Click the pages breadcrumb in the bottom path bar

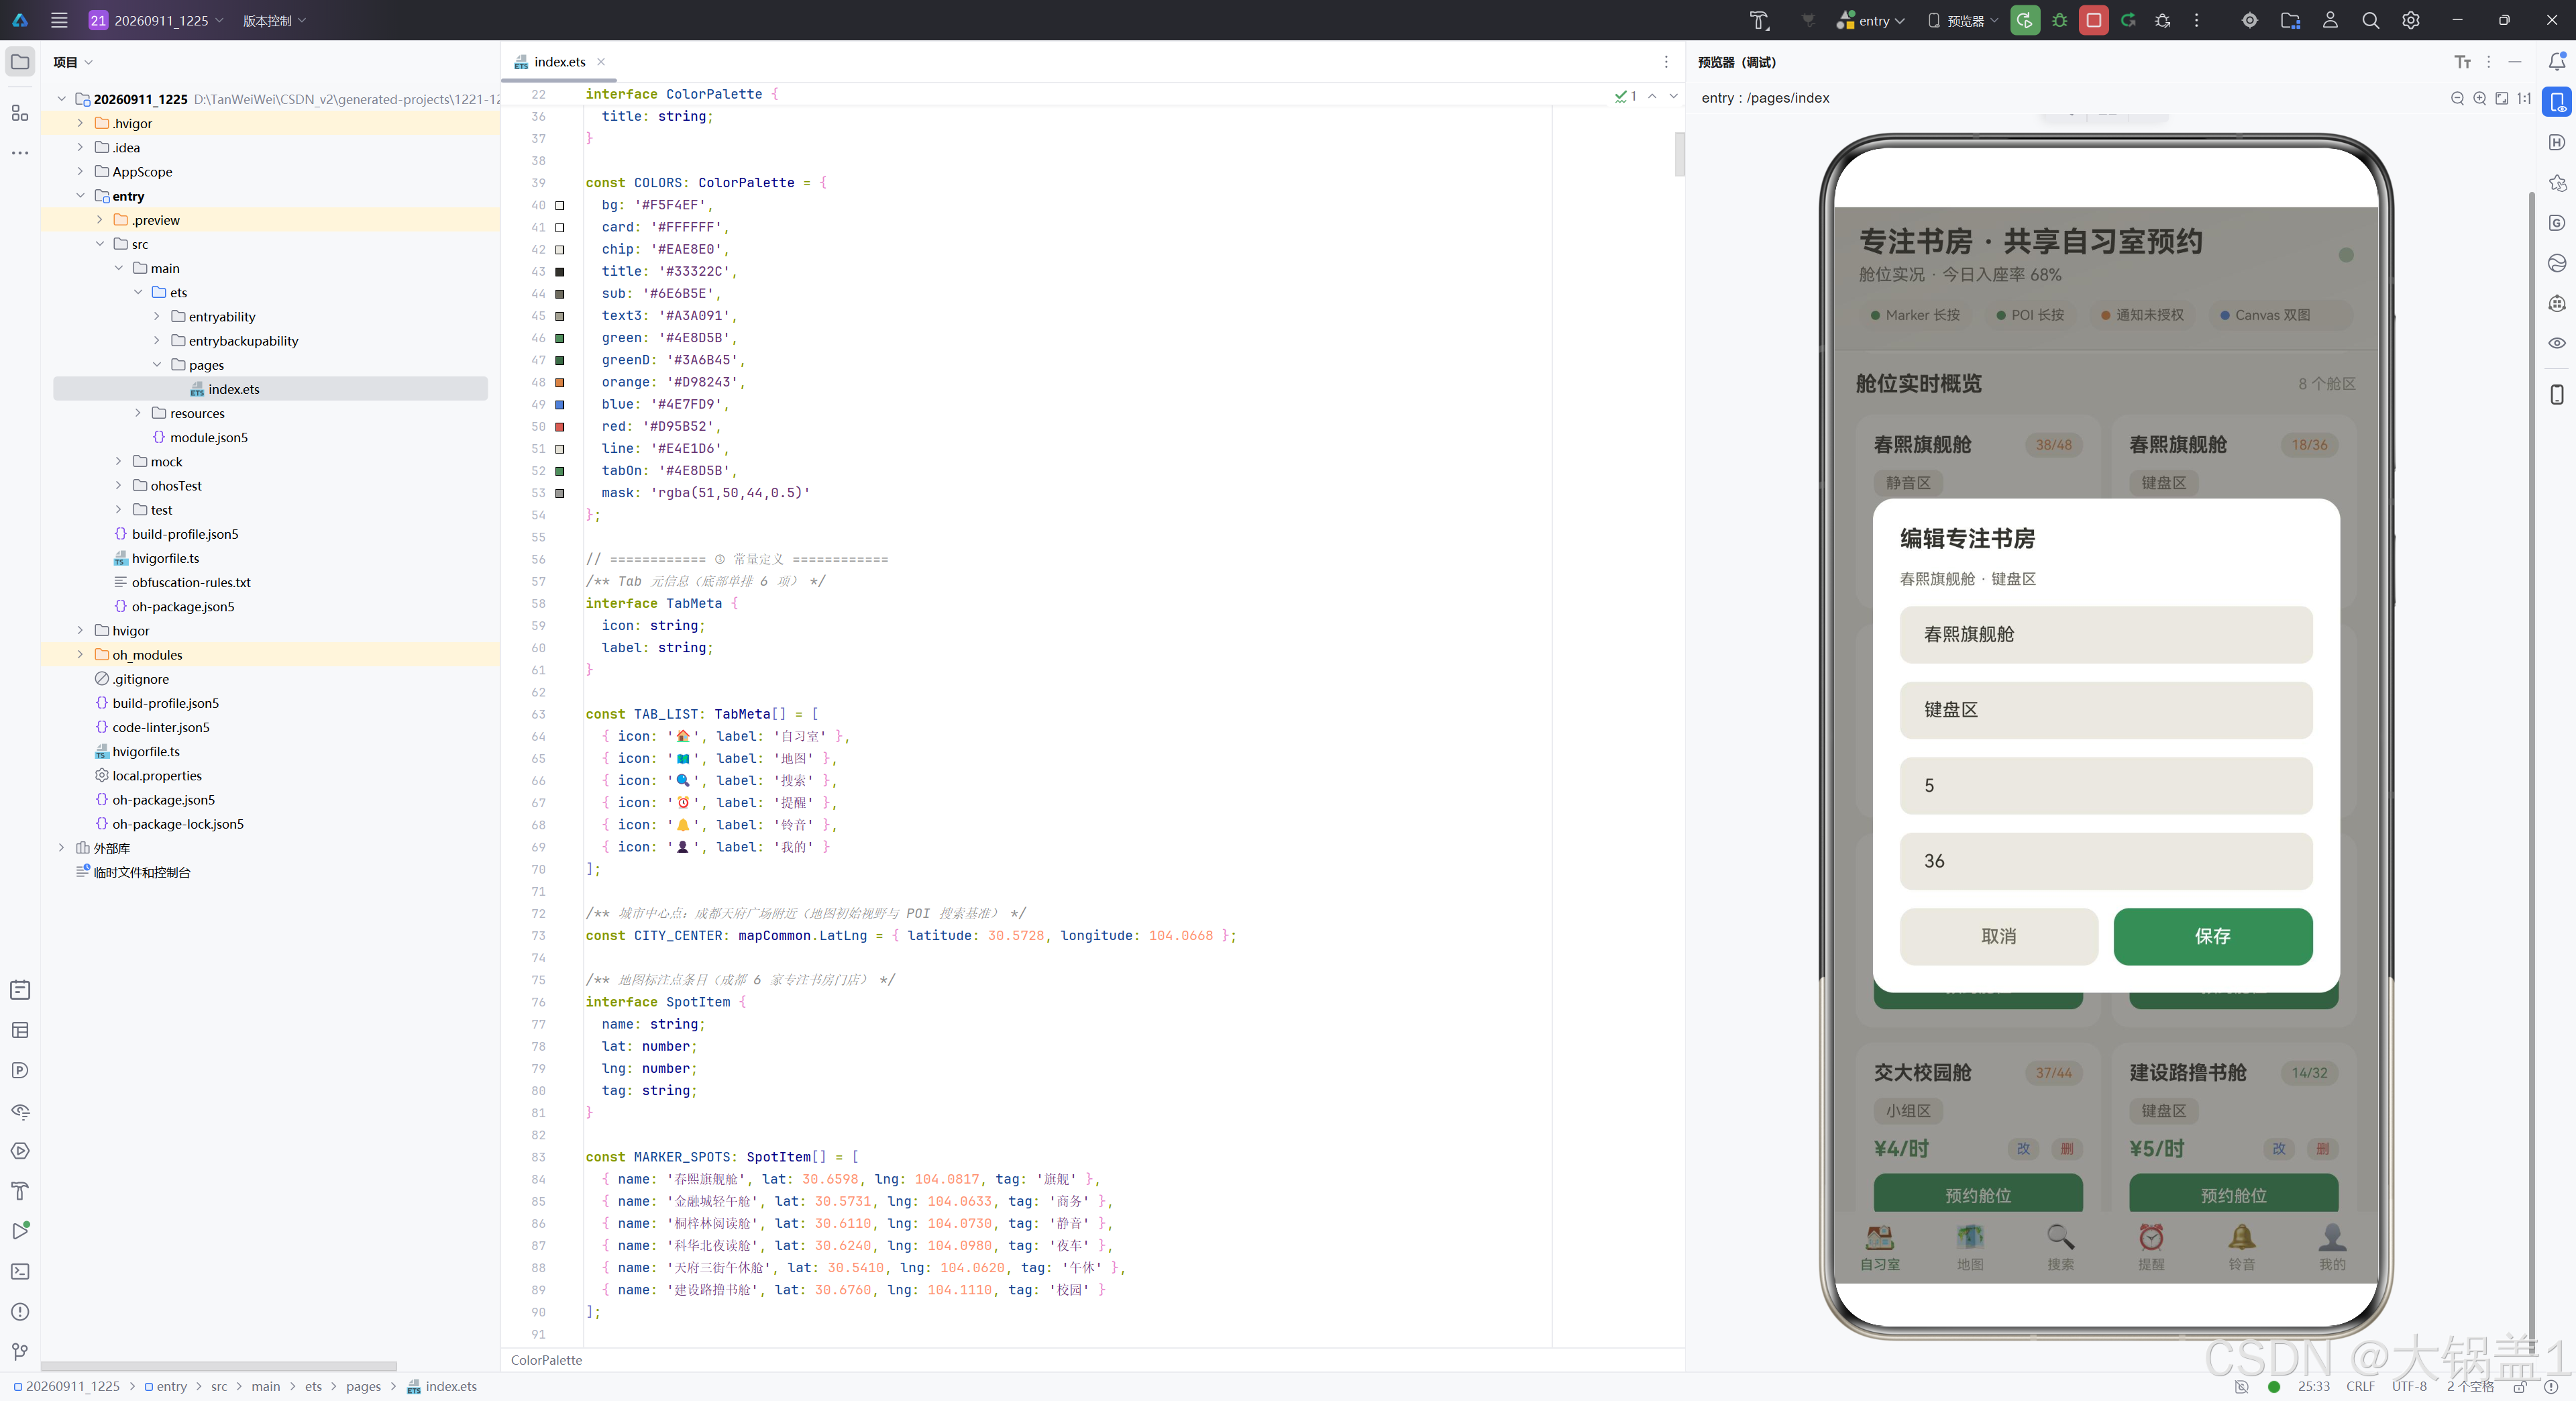[363, 1386]
